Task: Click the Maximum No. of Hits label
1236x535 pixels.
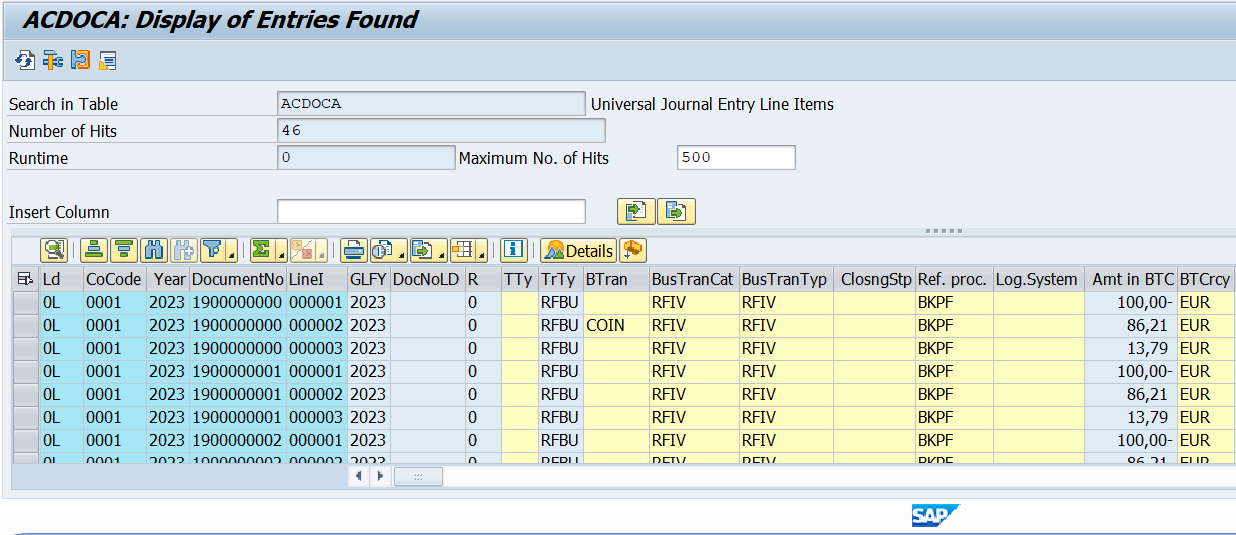Action: (x=533, y=158)
